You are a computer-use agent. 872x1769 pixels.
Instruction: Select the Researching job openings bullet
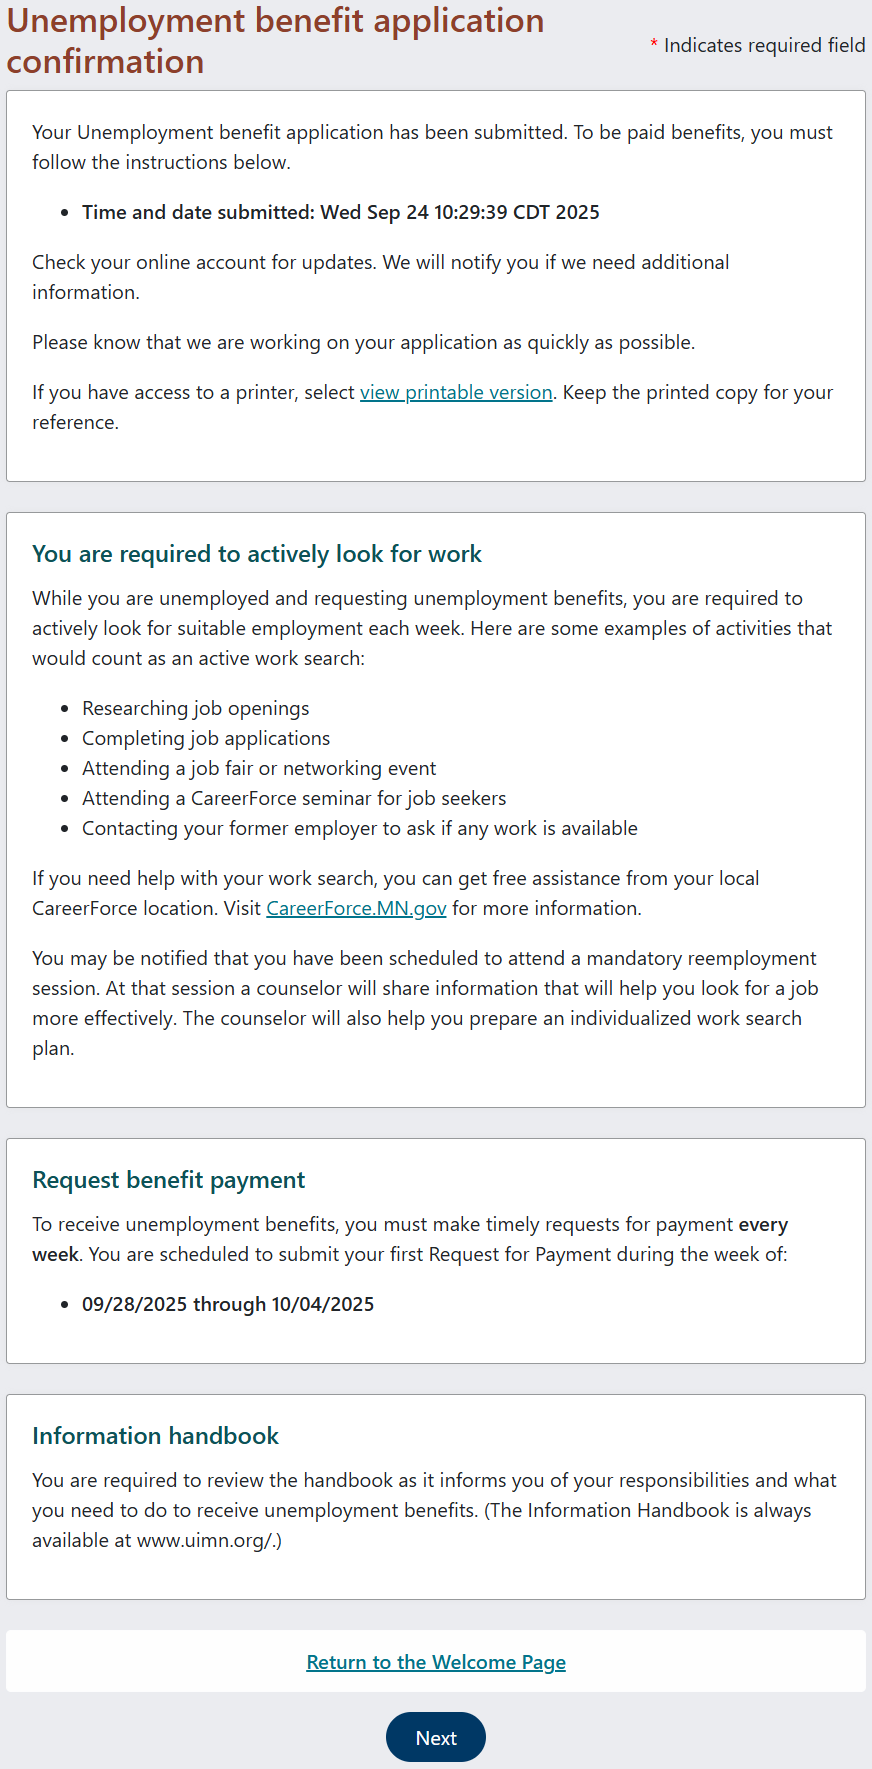coord(195,708)
